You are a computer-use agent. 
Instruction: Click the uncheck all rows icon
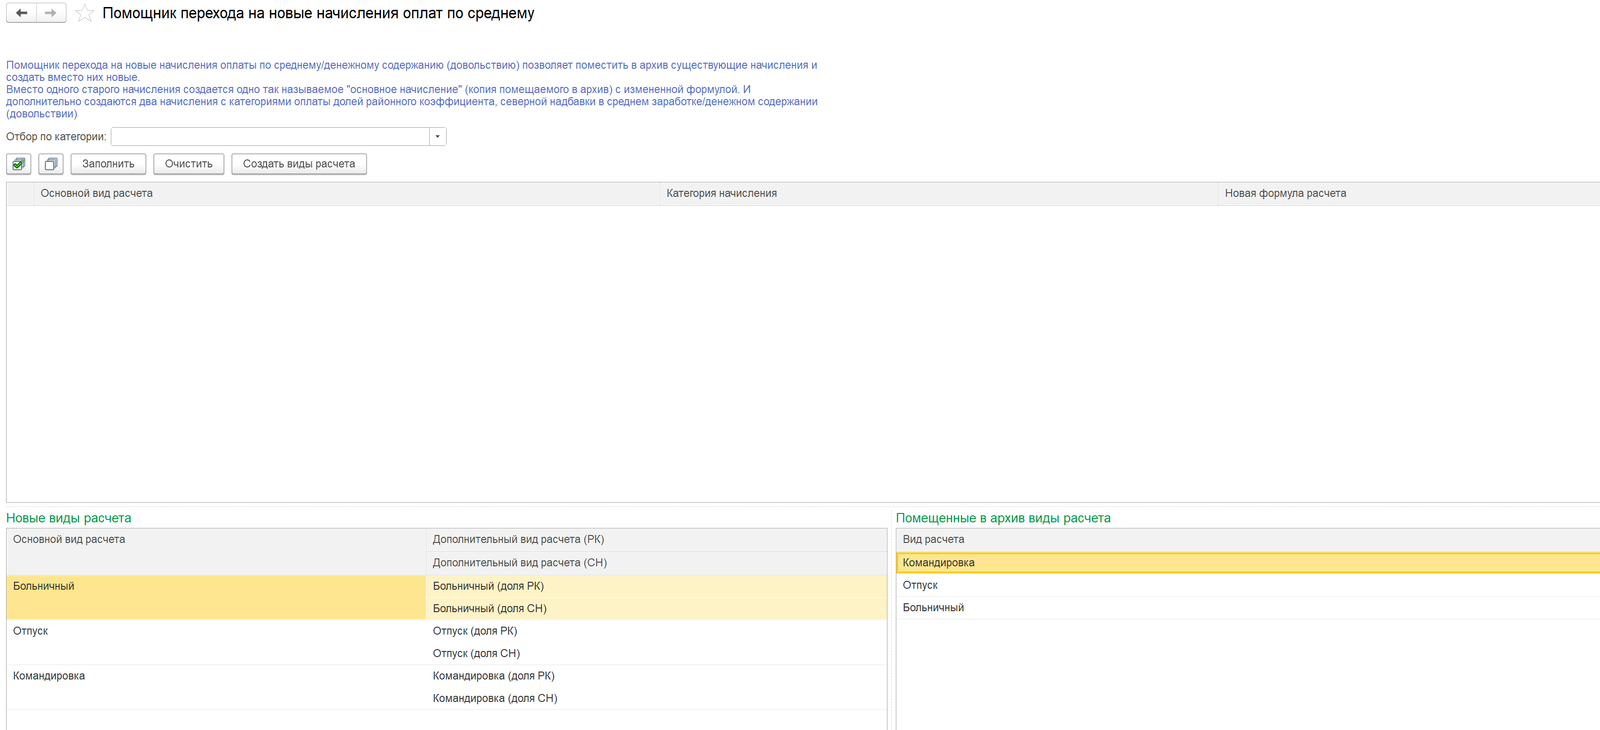(51, 164)
